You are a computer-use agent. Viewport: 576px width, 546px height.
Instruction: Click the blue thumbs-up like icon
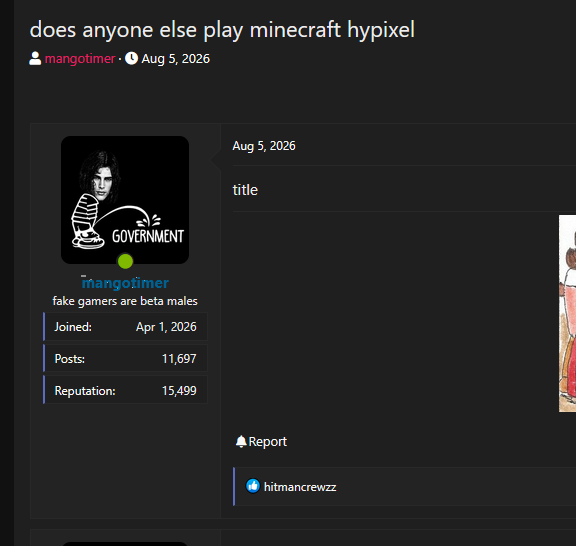tap(253, 486)
